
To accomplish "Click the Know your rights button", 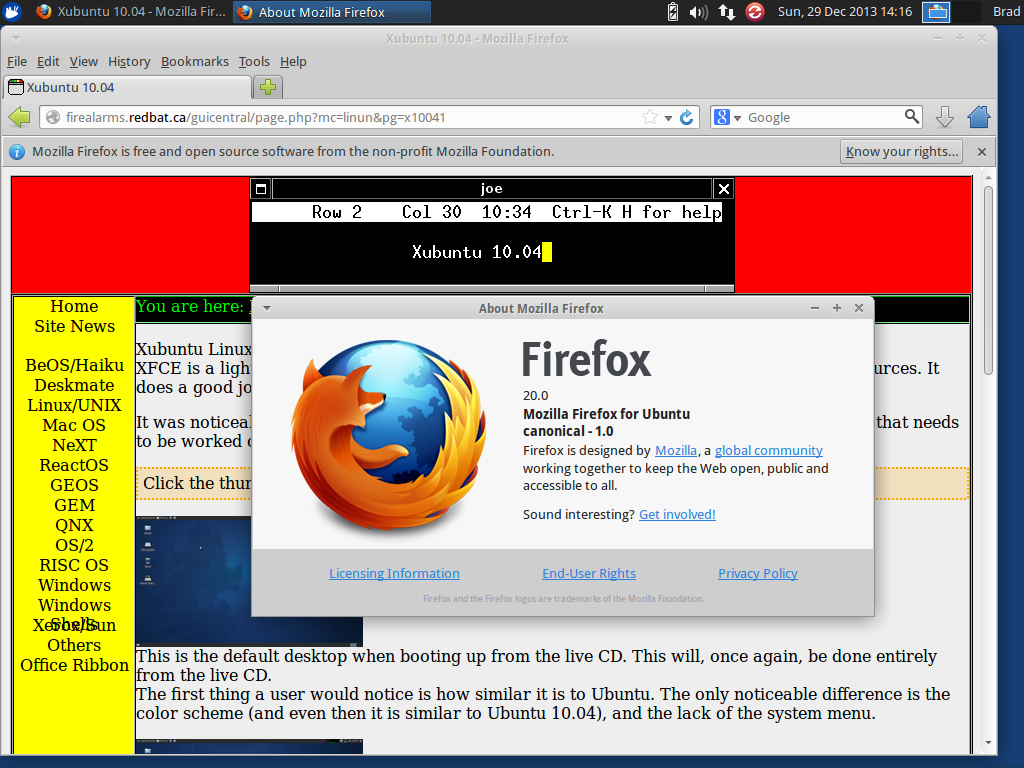I will (902, 152).
